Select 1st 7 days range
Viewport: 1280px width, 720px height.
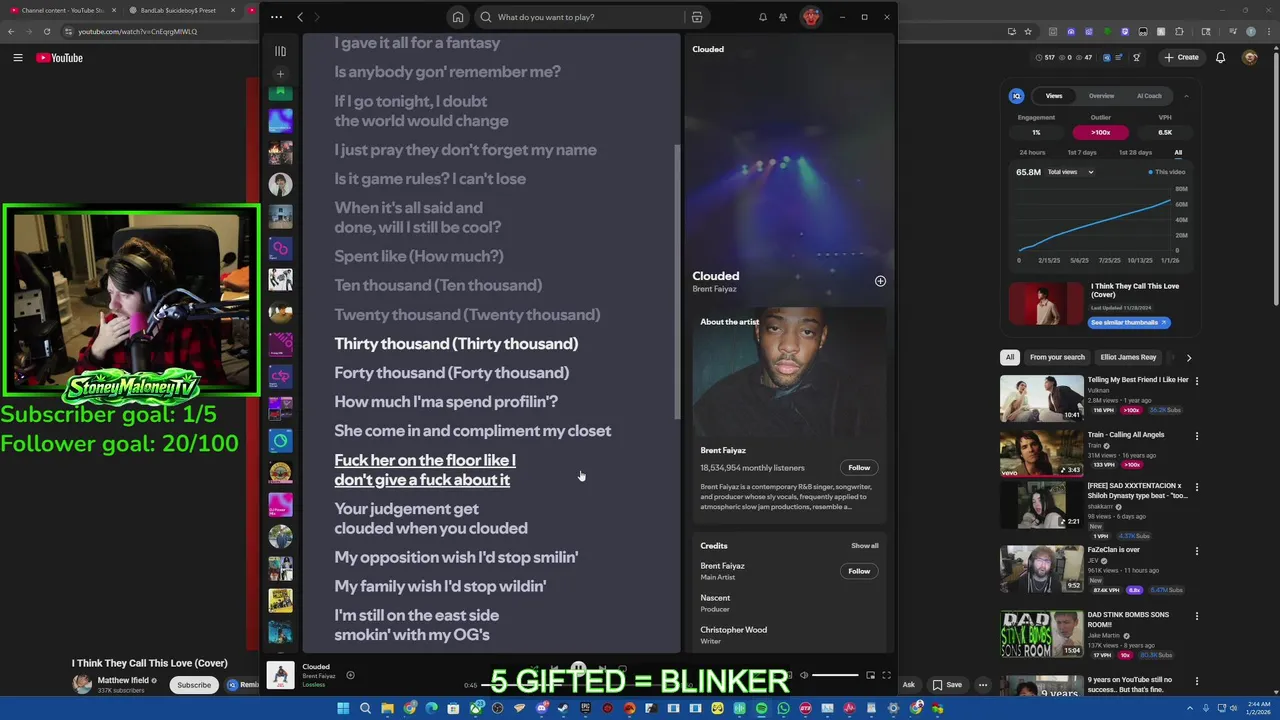click(1081, 152)
